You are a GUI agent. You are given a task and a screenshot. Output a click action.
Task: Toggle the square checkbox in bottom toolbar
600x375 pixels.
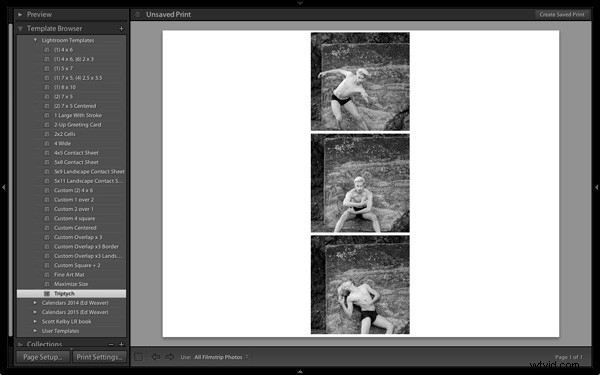139,357
